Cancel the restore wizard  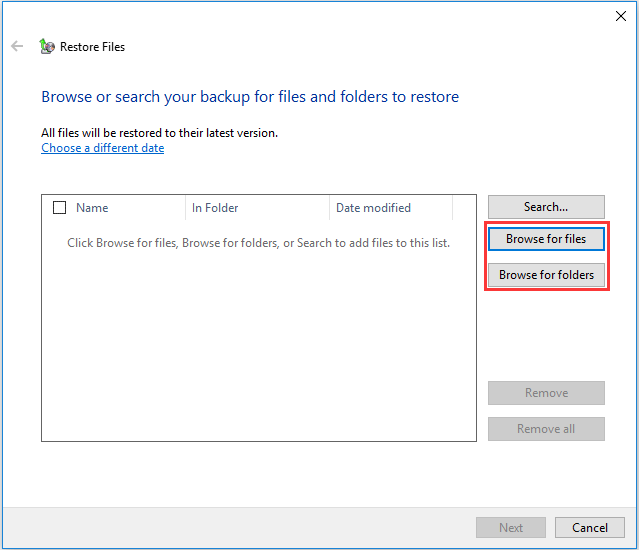point(590,527)
